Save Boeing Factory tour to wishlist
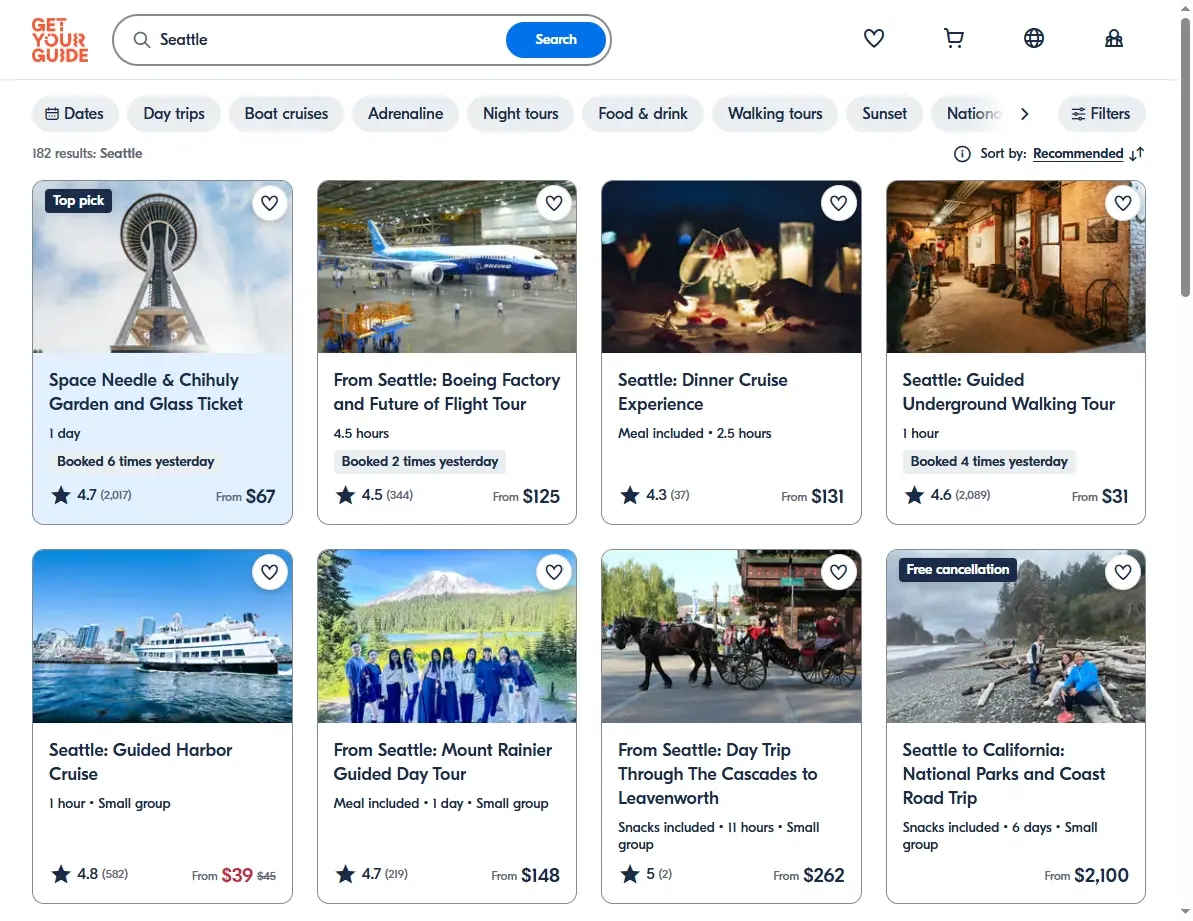Screen dimensions: 1193x921 (x=554, y=203)
